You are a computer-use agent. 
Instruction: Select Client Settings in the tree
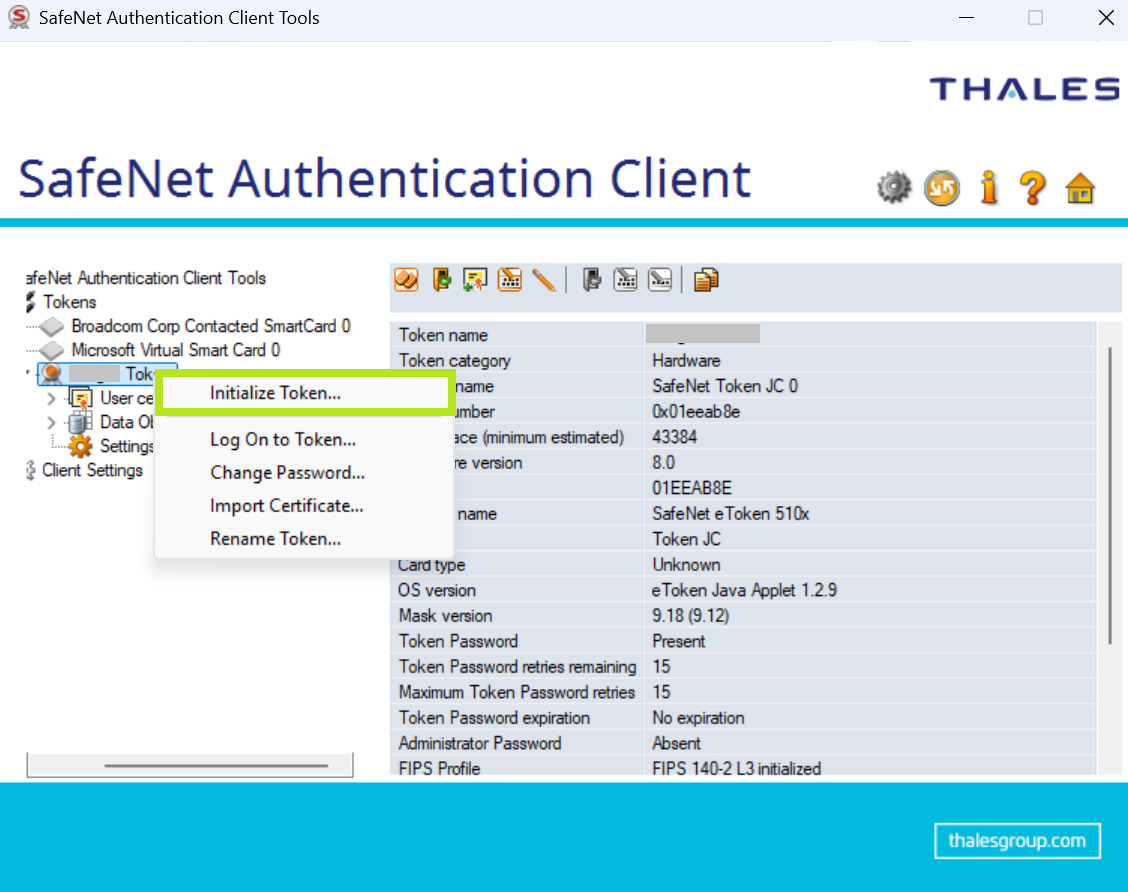pyautogui.click(x=92, y=470)
